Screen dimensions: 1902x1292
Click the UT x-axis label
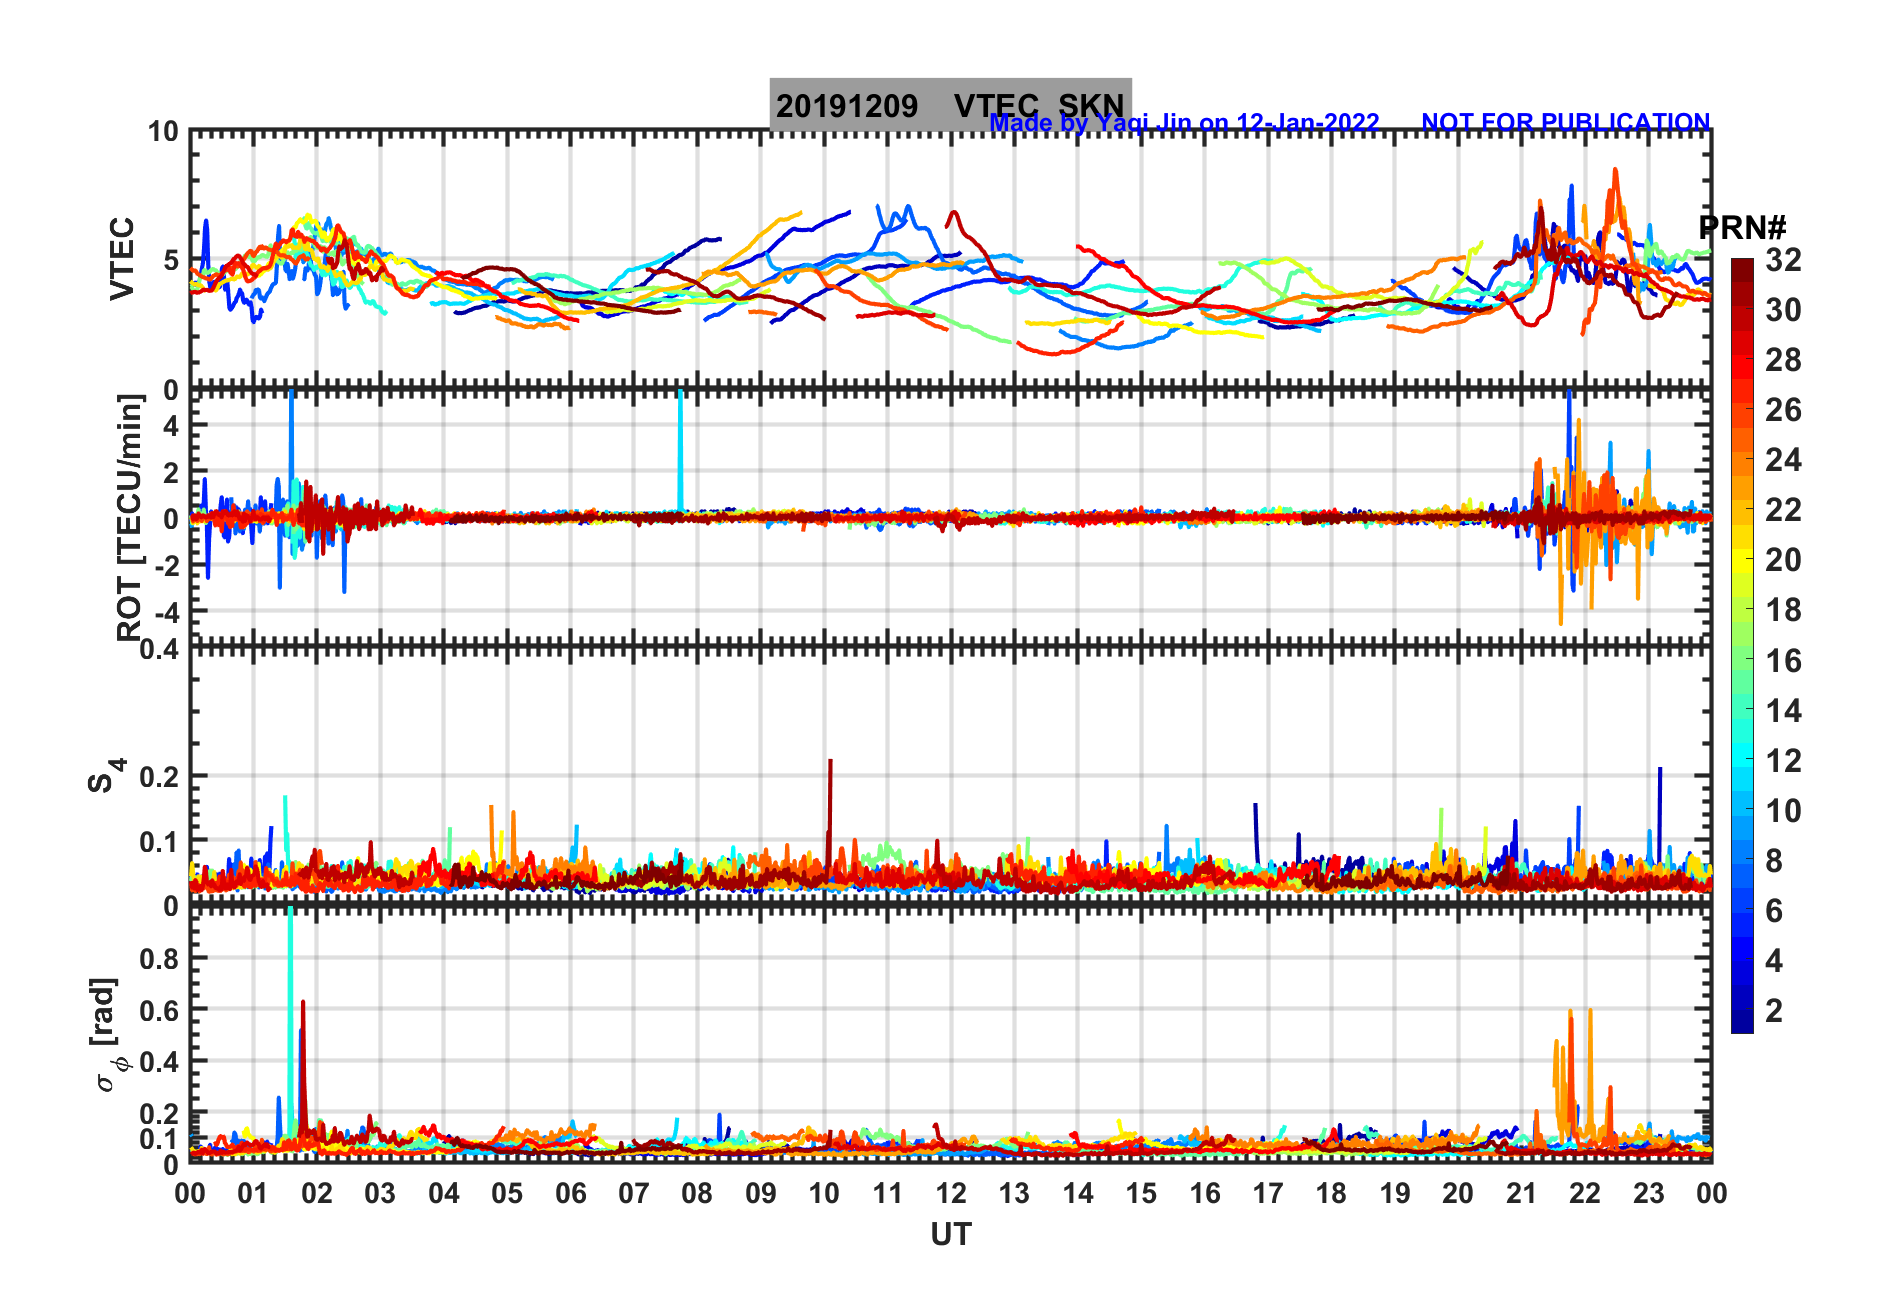click(x=950, y=1235)
